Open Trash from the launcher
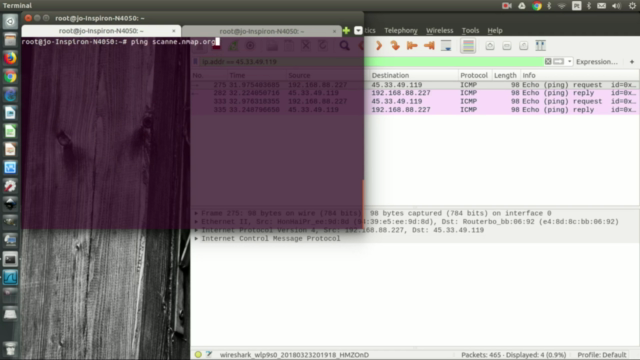640x360 pixels. [x=10, y=348]
